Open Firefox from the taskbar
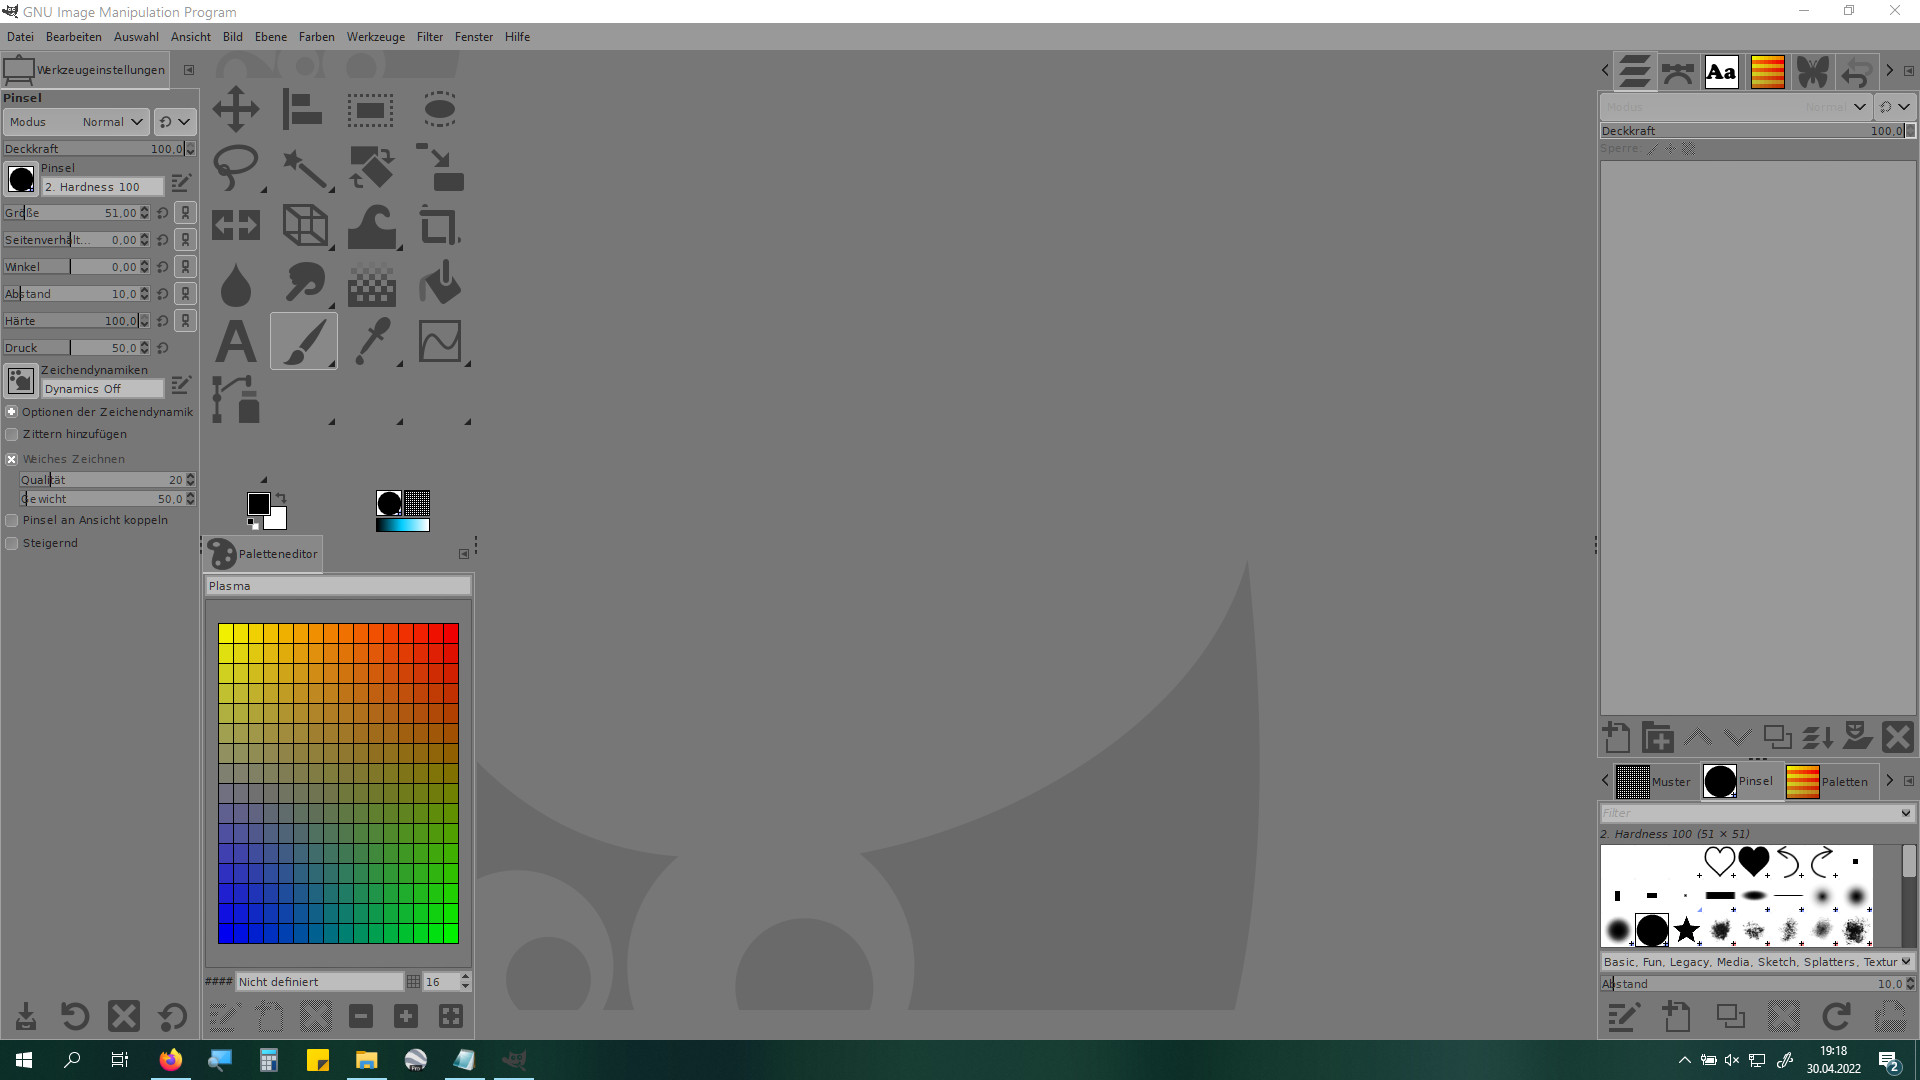Viewport: 1920px width, 1080px height. (171, 1060)
